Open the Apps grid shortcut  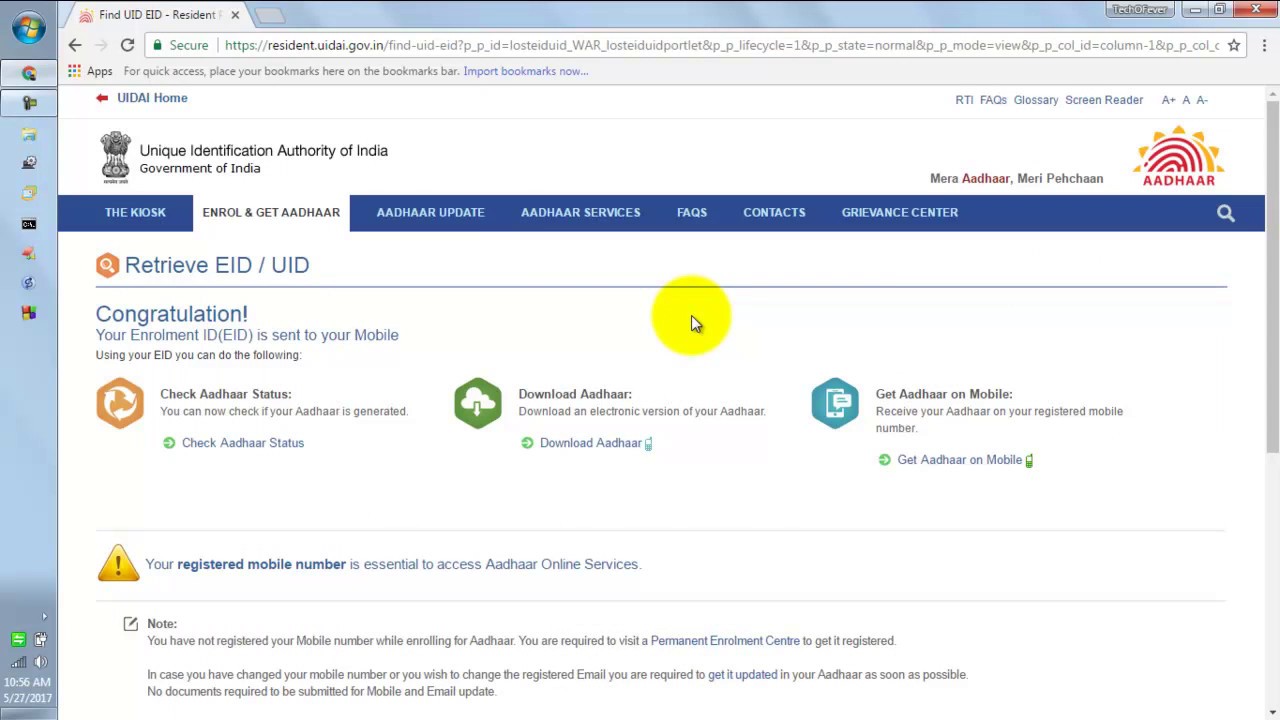pos(90,71)
